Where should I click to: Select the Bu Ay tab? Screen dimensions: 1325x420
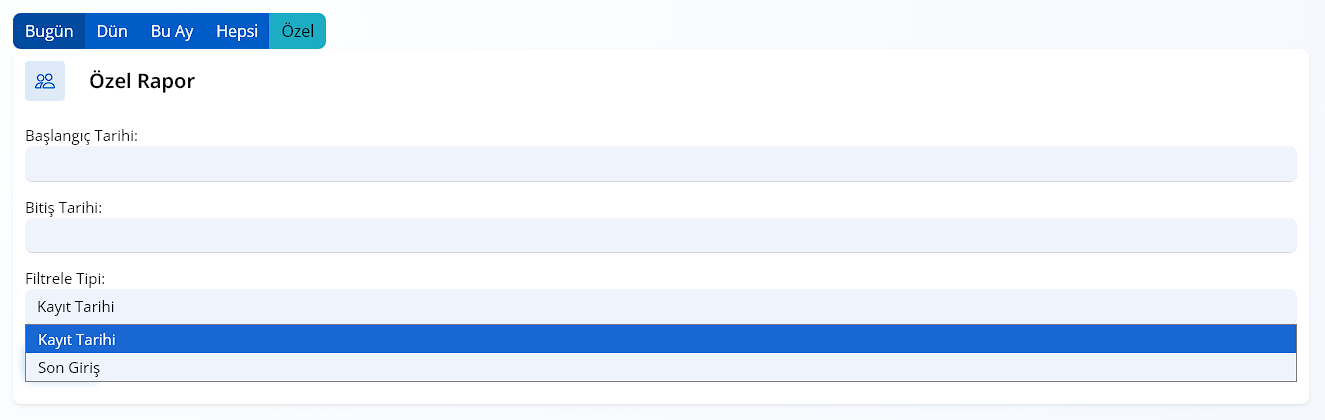(x=172, y=31)
